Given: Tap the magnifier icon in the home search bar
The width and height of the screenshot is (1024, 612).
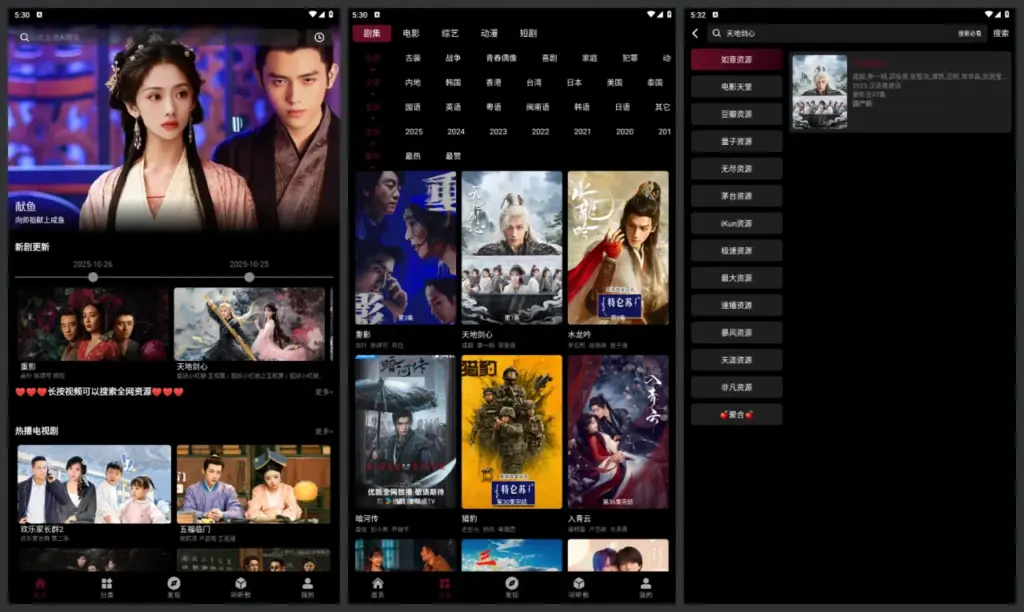Looking at the screenshot, I should (x=24, y=36).
